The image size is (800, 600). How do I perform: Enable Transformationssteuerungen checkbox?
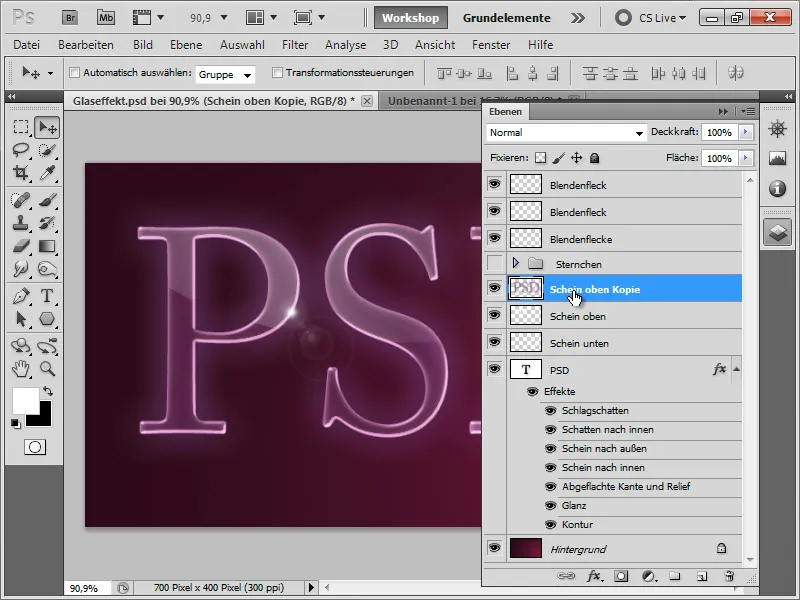[x=277, y=72]
